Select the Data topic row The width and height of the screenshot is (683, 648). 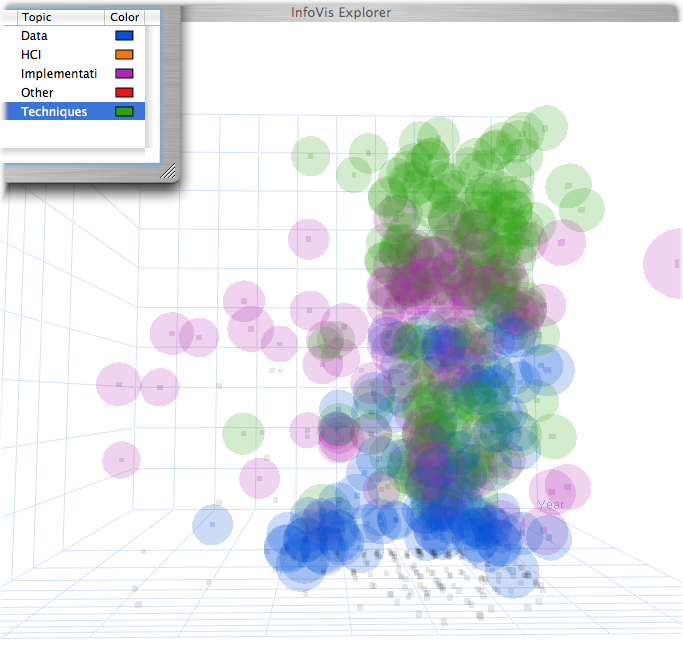[73, 36]
